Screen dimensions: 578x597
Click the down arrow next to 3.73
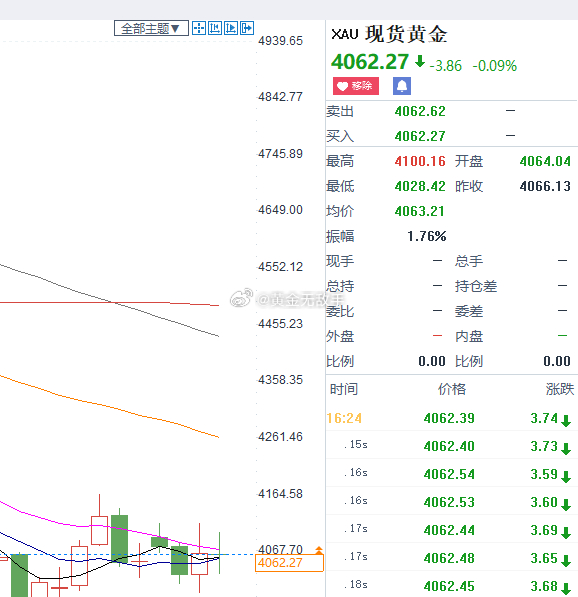(566, 449)
